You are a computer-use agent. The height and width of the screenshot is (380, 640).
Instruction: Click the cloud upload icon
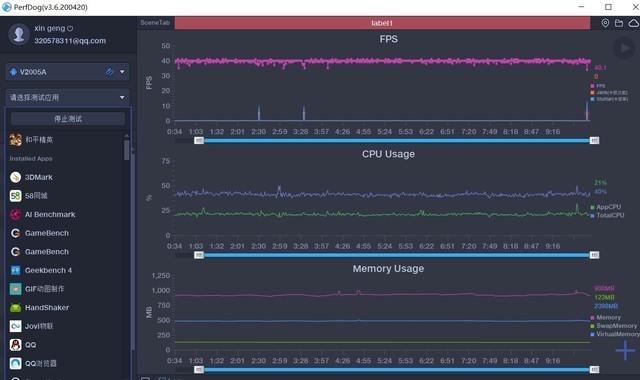[633, 23]
